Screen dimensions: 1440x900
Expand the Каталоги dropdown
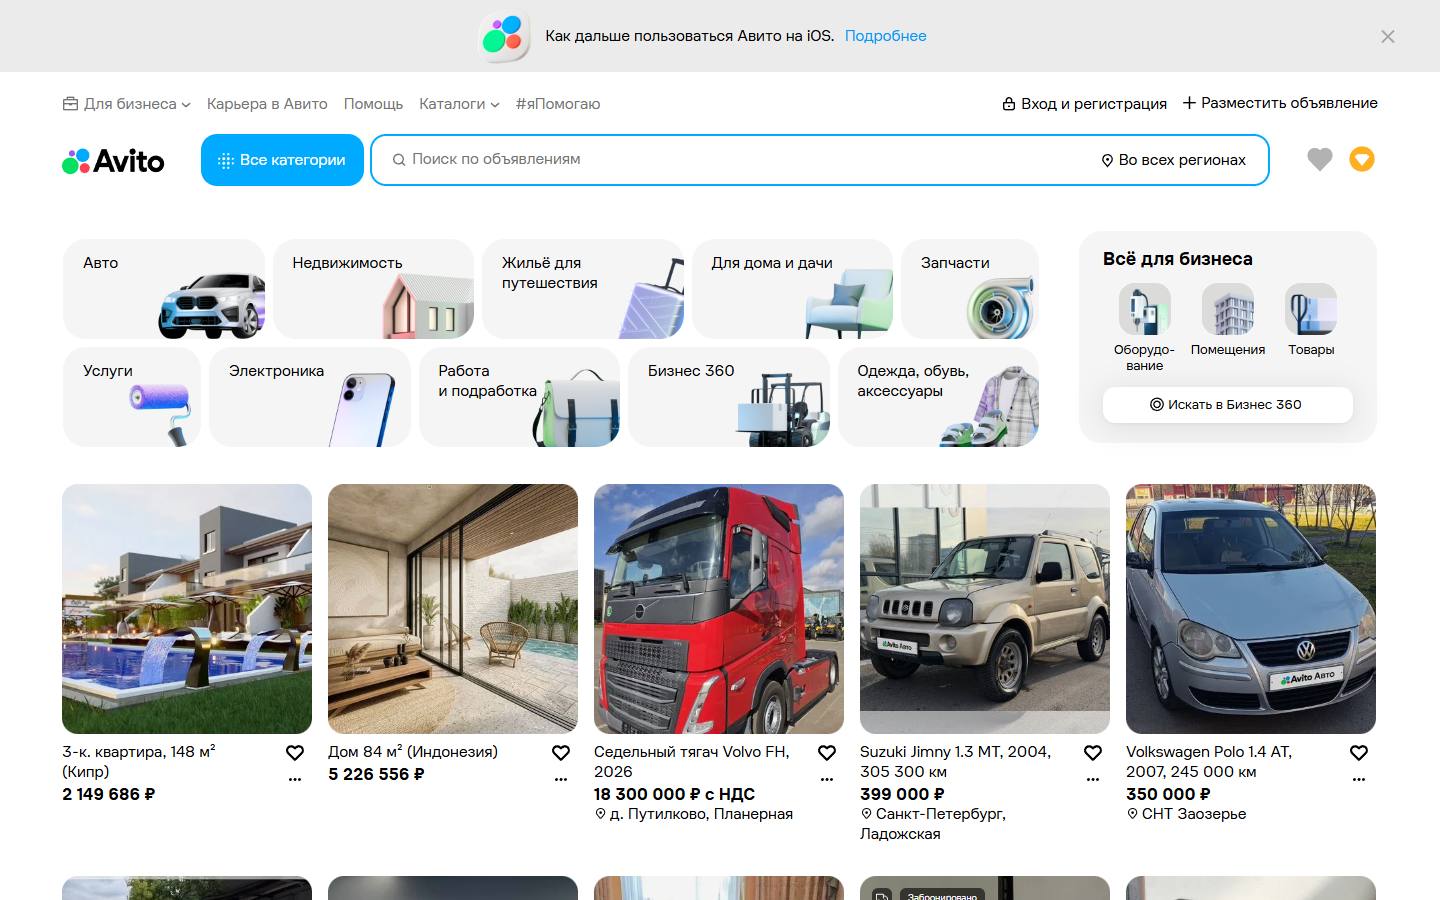click(x=459, y=104)
